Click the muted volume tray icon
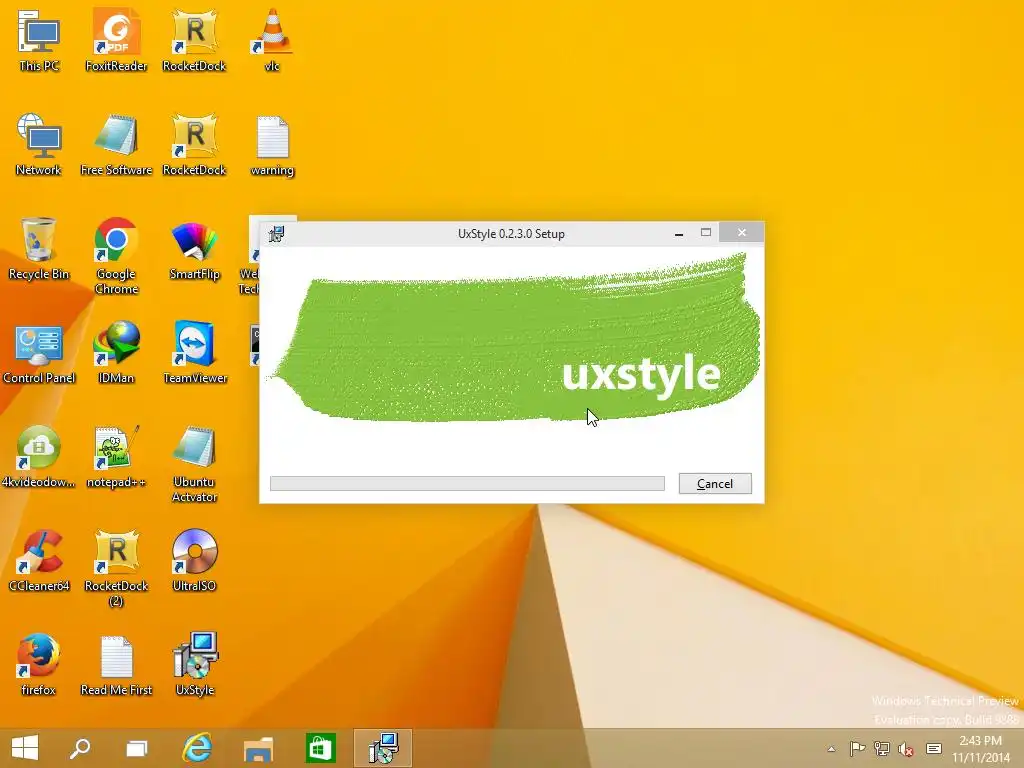Image resolution: width=1024 pixels, height=768 pixels. (x=906, y=749)
